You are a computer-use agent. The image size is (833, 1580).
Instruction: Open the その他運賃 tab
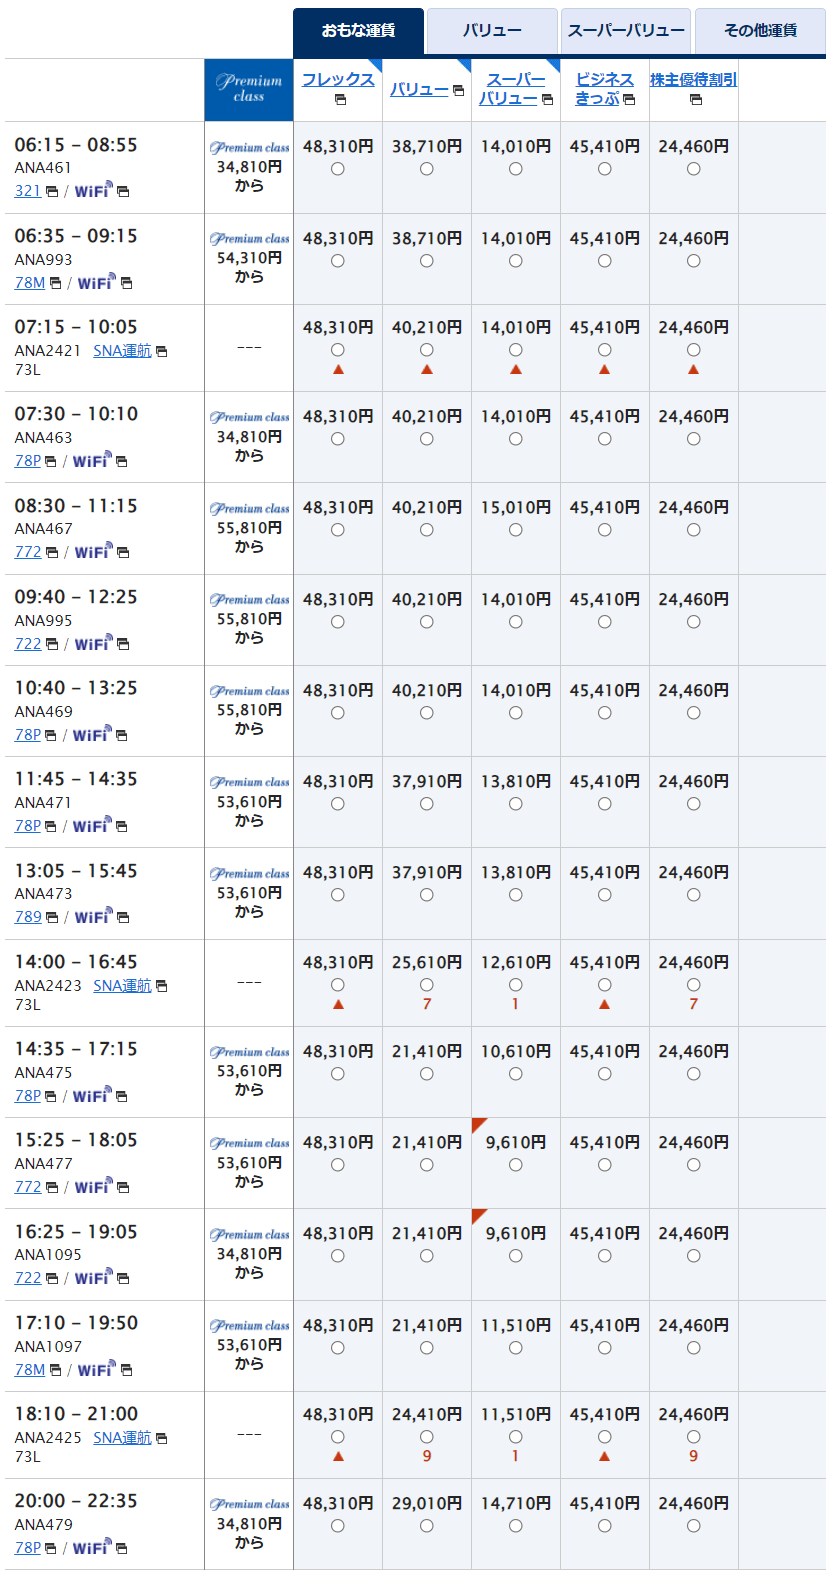pos(760,31)
